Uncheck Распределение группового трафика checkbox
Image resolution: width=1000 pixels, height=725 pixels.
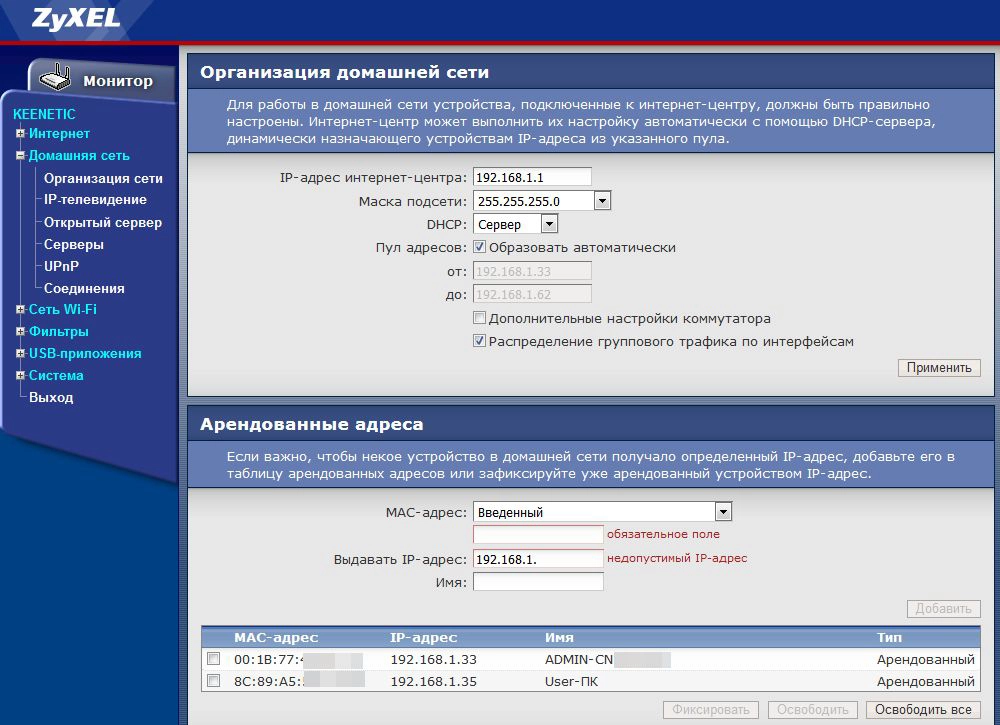point(480,341)
